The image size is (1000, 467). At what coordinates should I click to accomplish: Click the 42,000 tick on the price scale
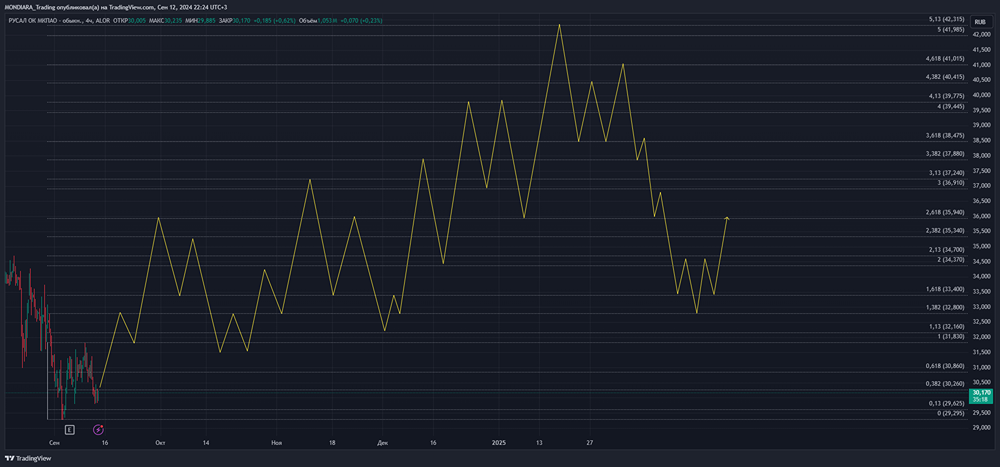(x=981, y=34)
